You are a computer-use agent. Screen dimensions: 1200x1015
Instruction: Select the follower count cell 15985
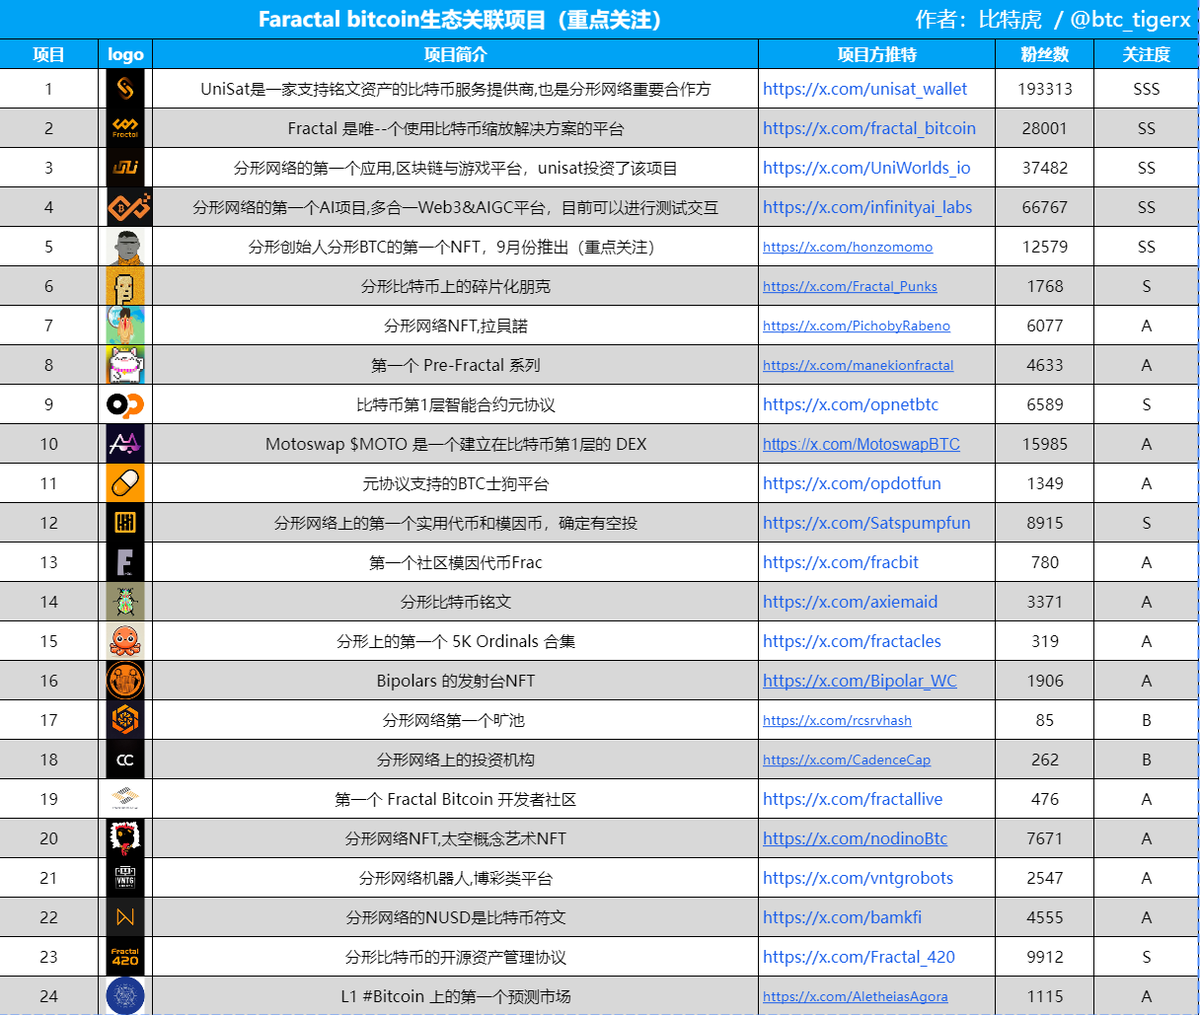tap(1045, 444)
